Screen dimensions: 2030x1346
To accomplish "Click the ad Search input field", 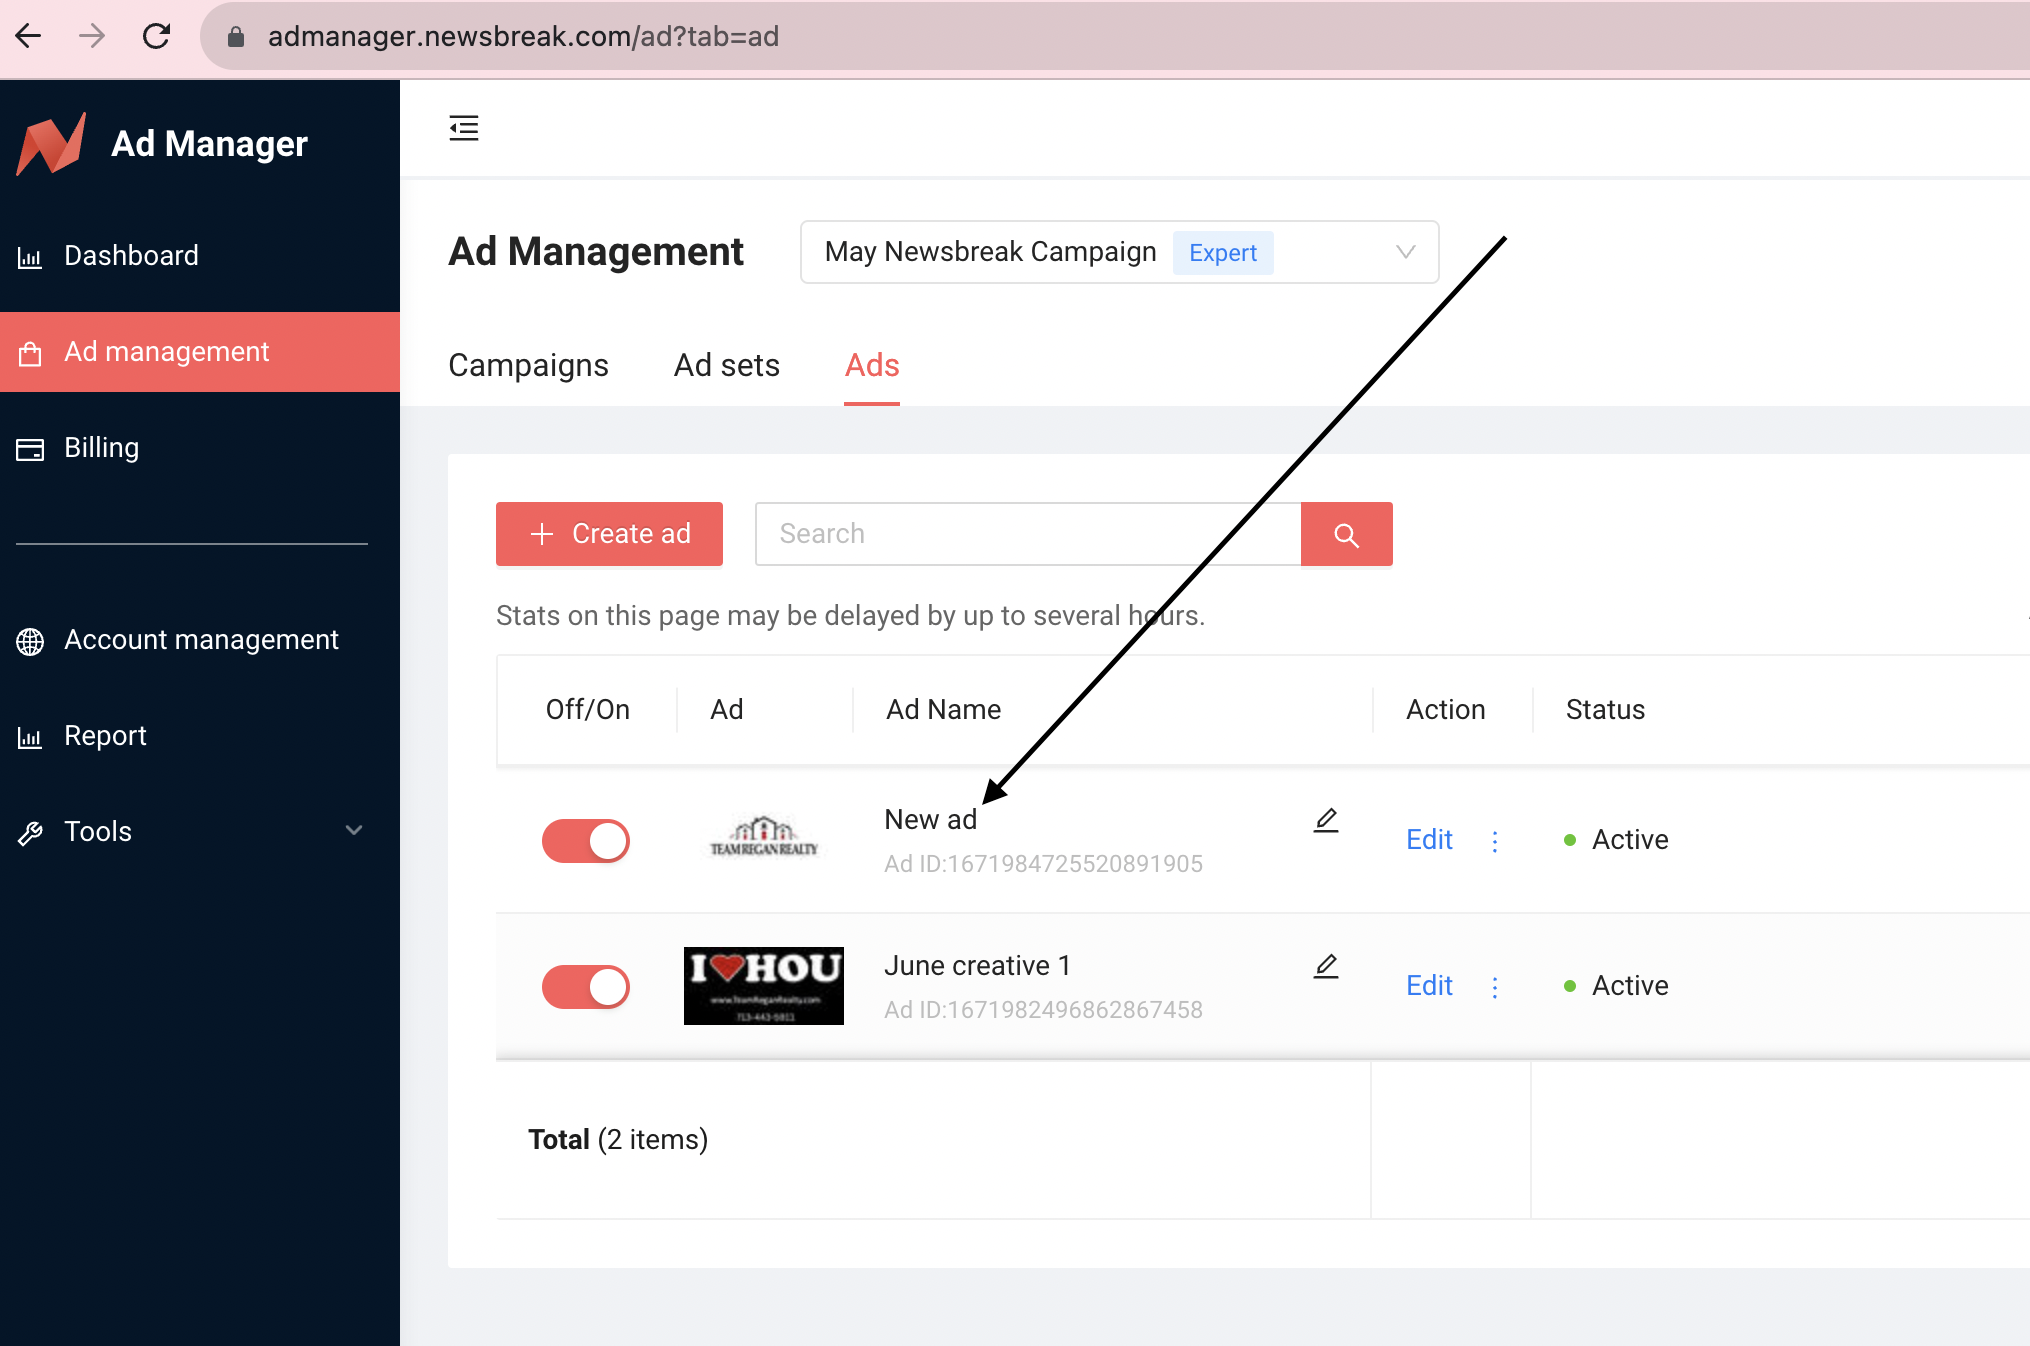I will tap(1028, 534).
